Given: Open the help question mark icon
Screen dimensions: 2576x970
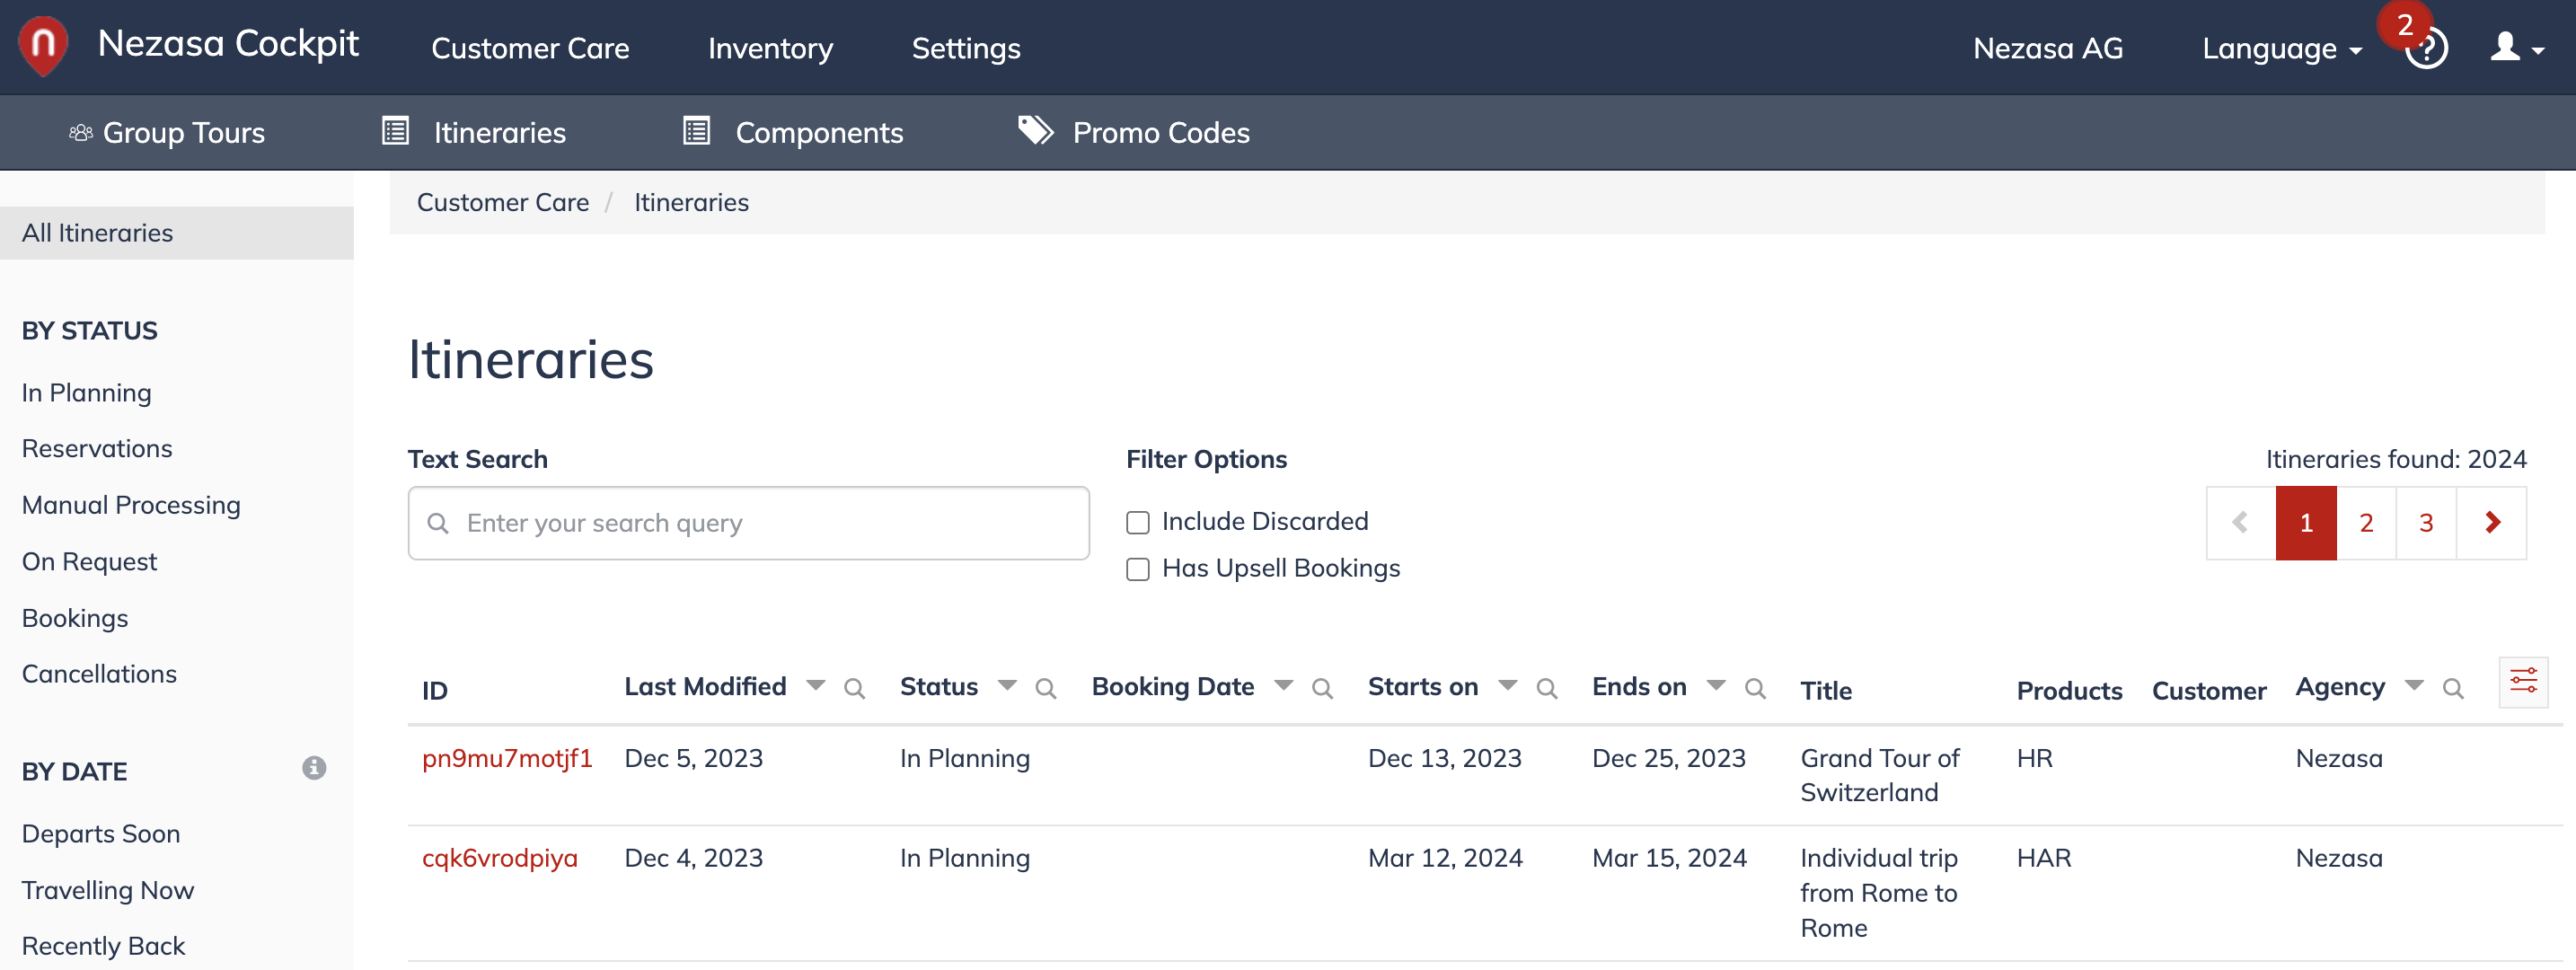Looking at the screenshot, I should tap(2426, 50).
